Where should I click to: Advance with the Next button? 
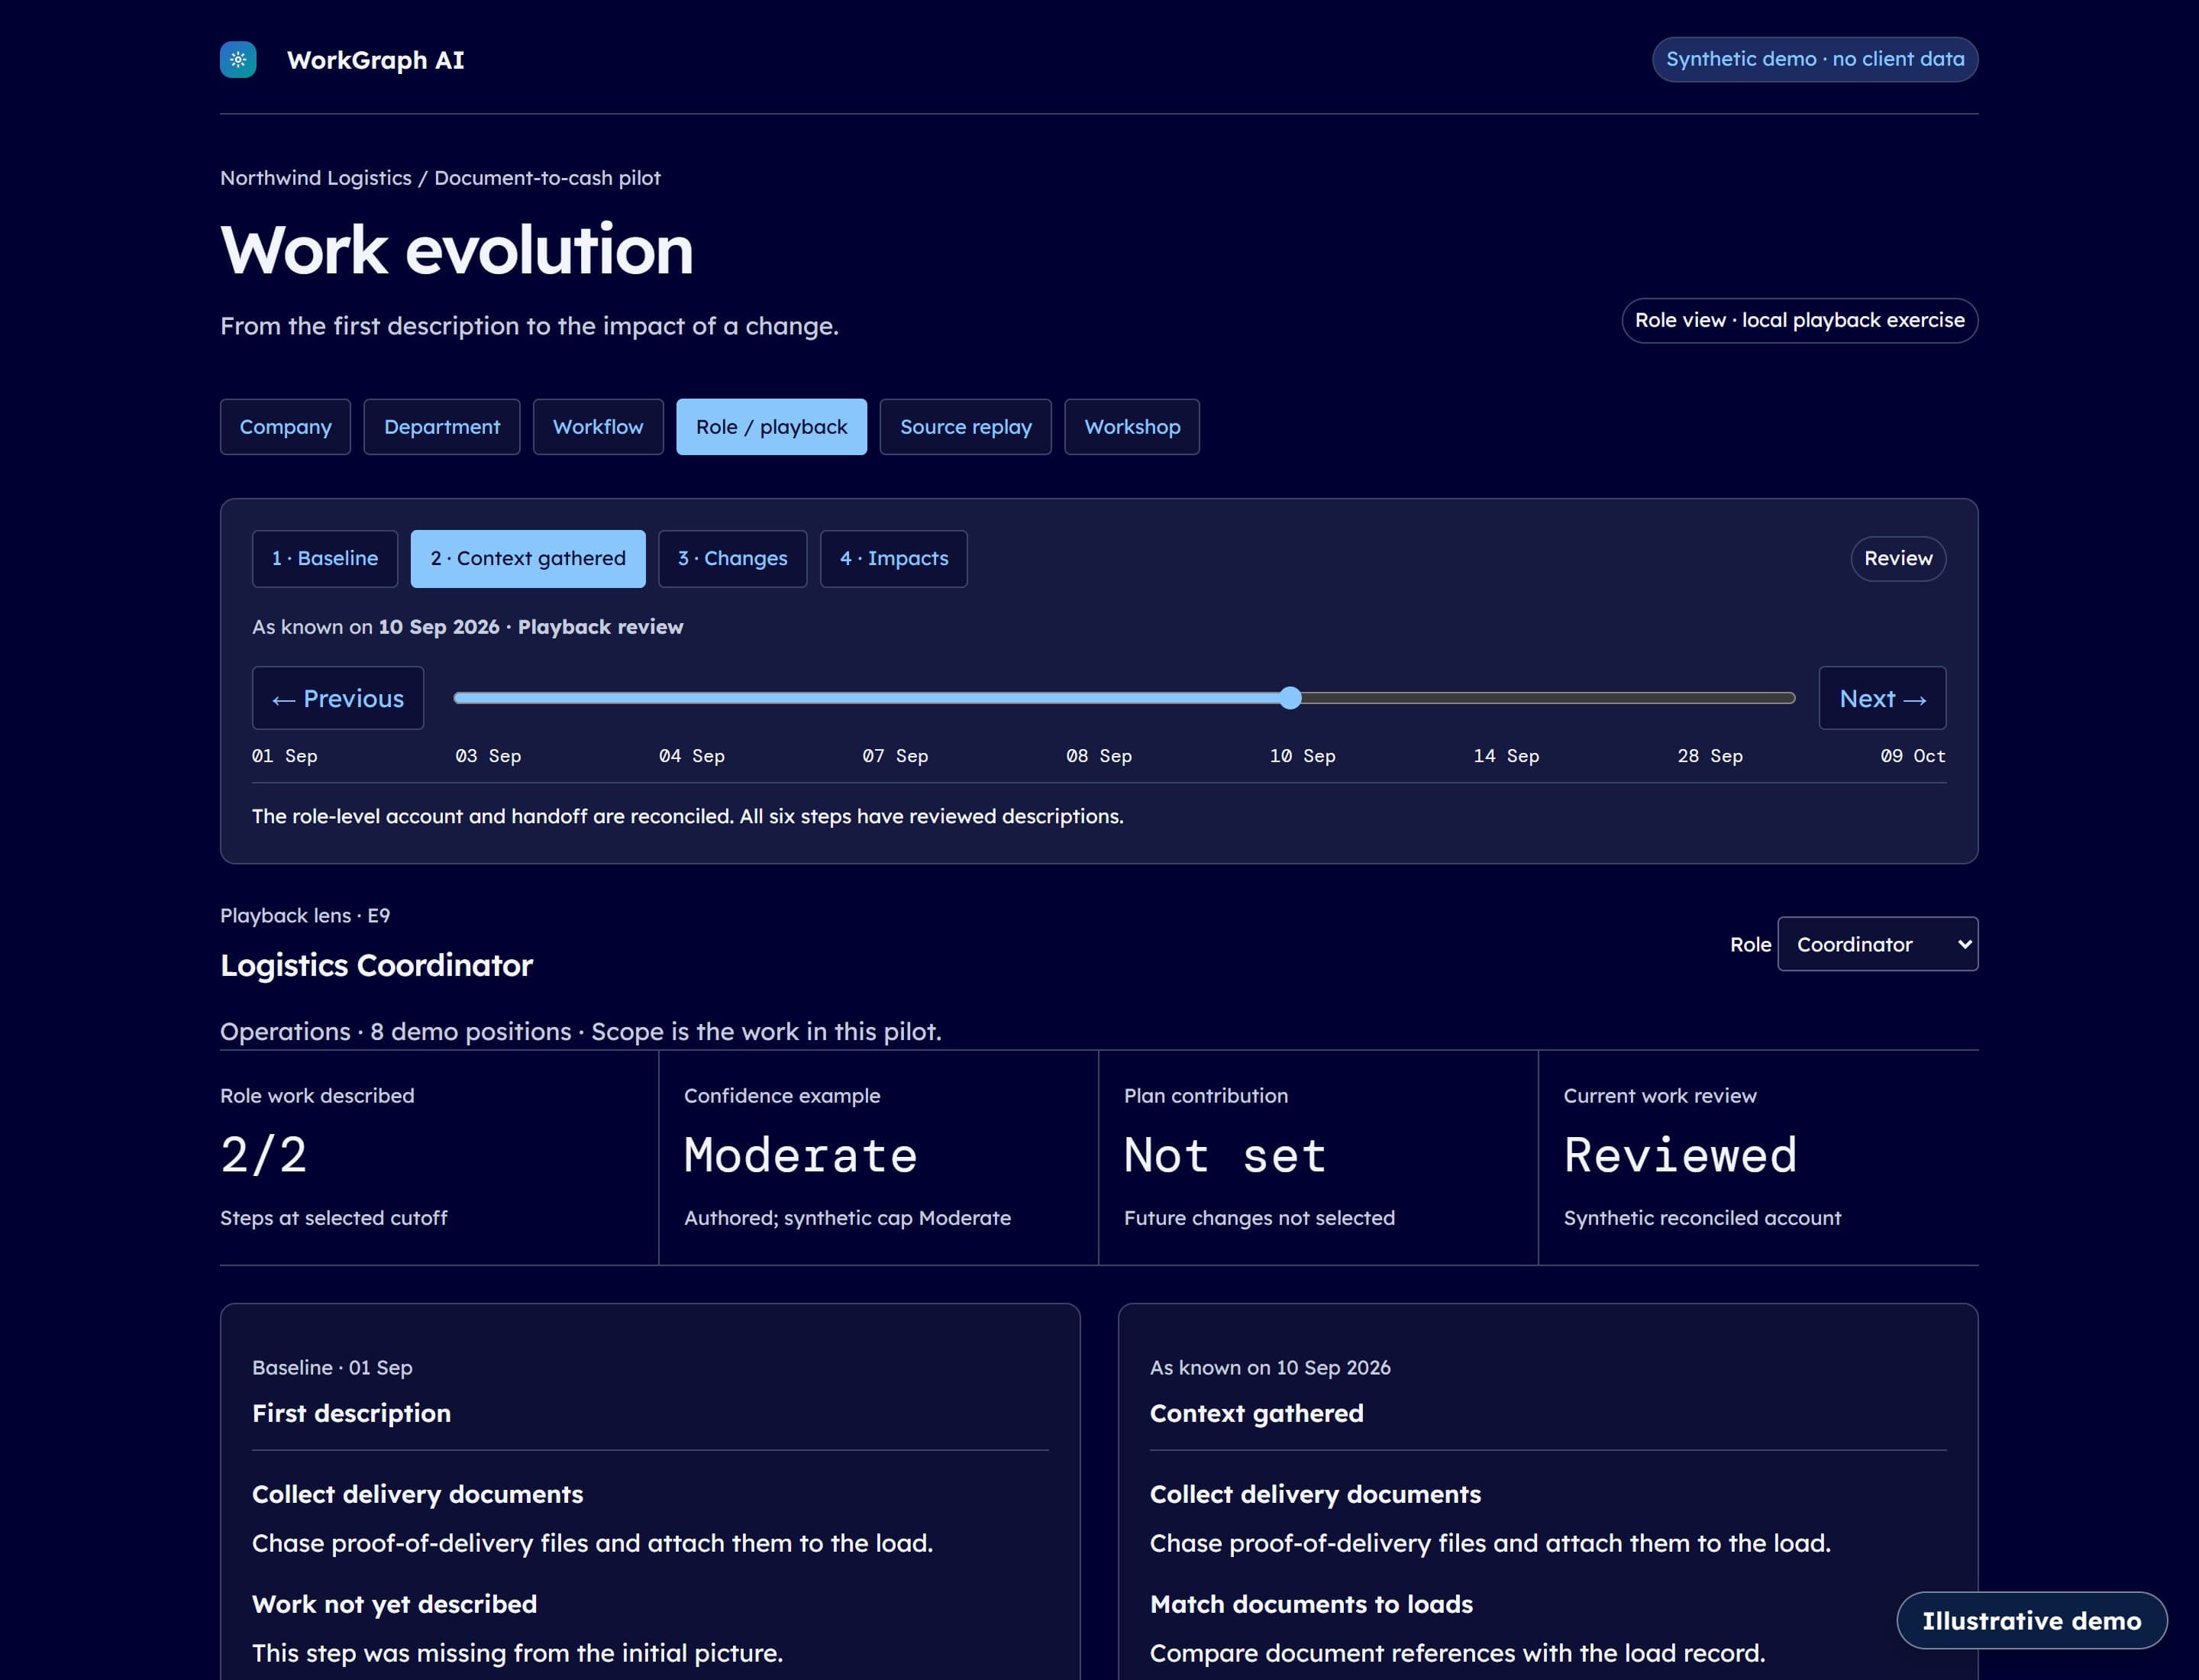point(1882,698)
